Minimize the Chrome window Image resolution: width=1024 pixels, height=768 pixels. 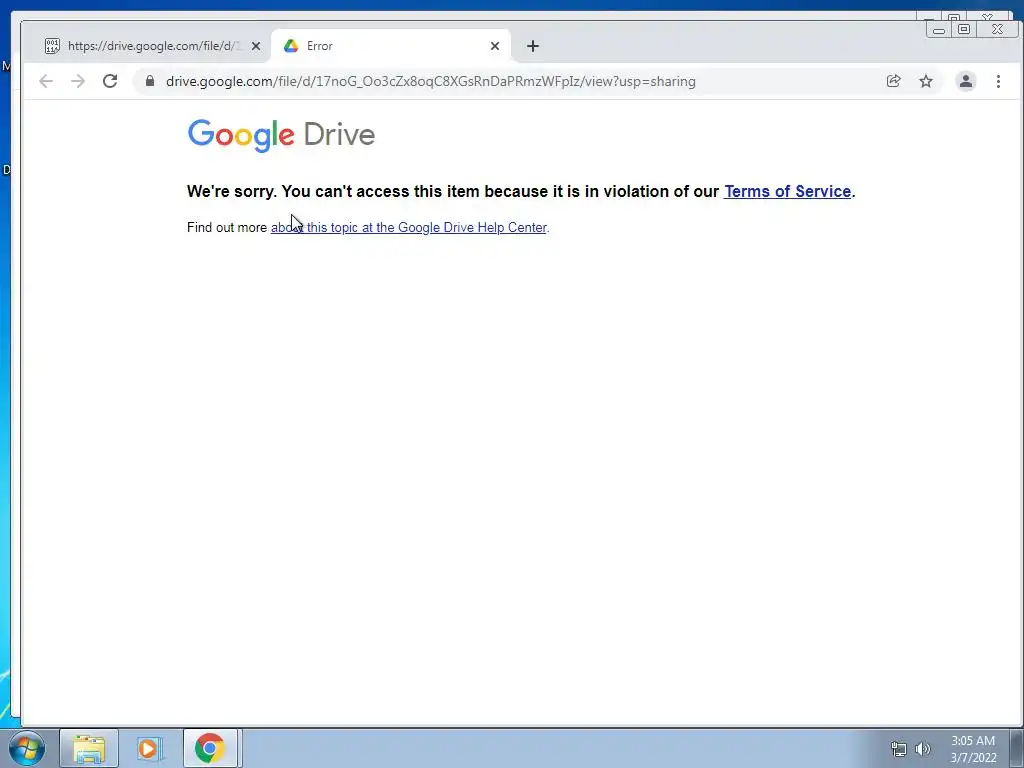click(939, 30)
